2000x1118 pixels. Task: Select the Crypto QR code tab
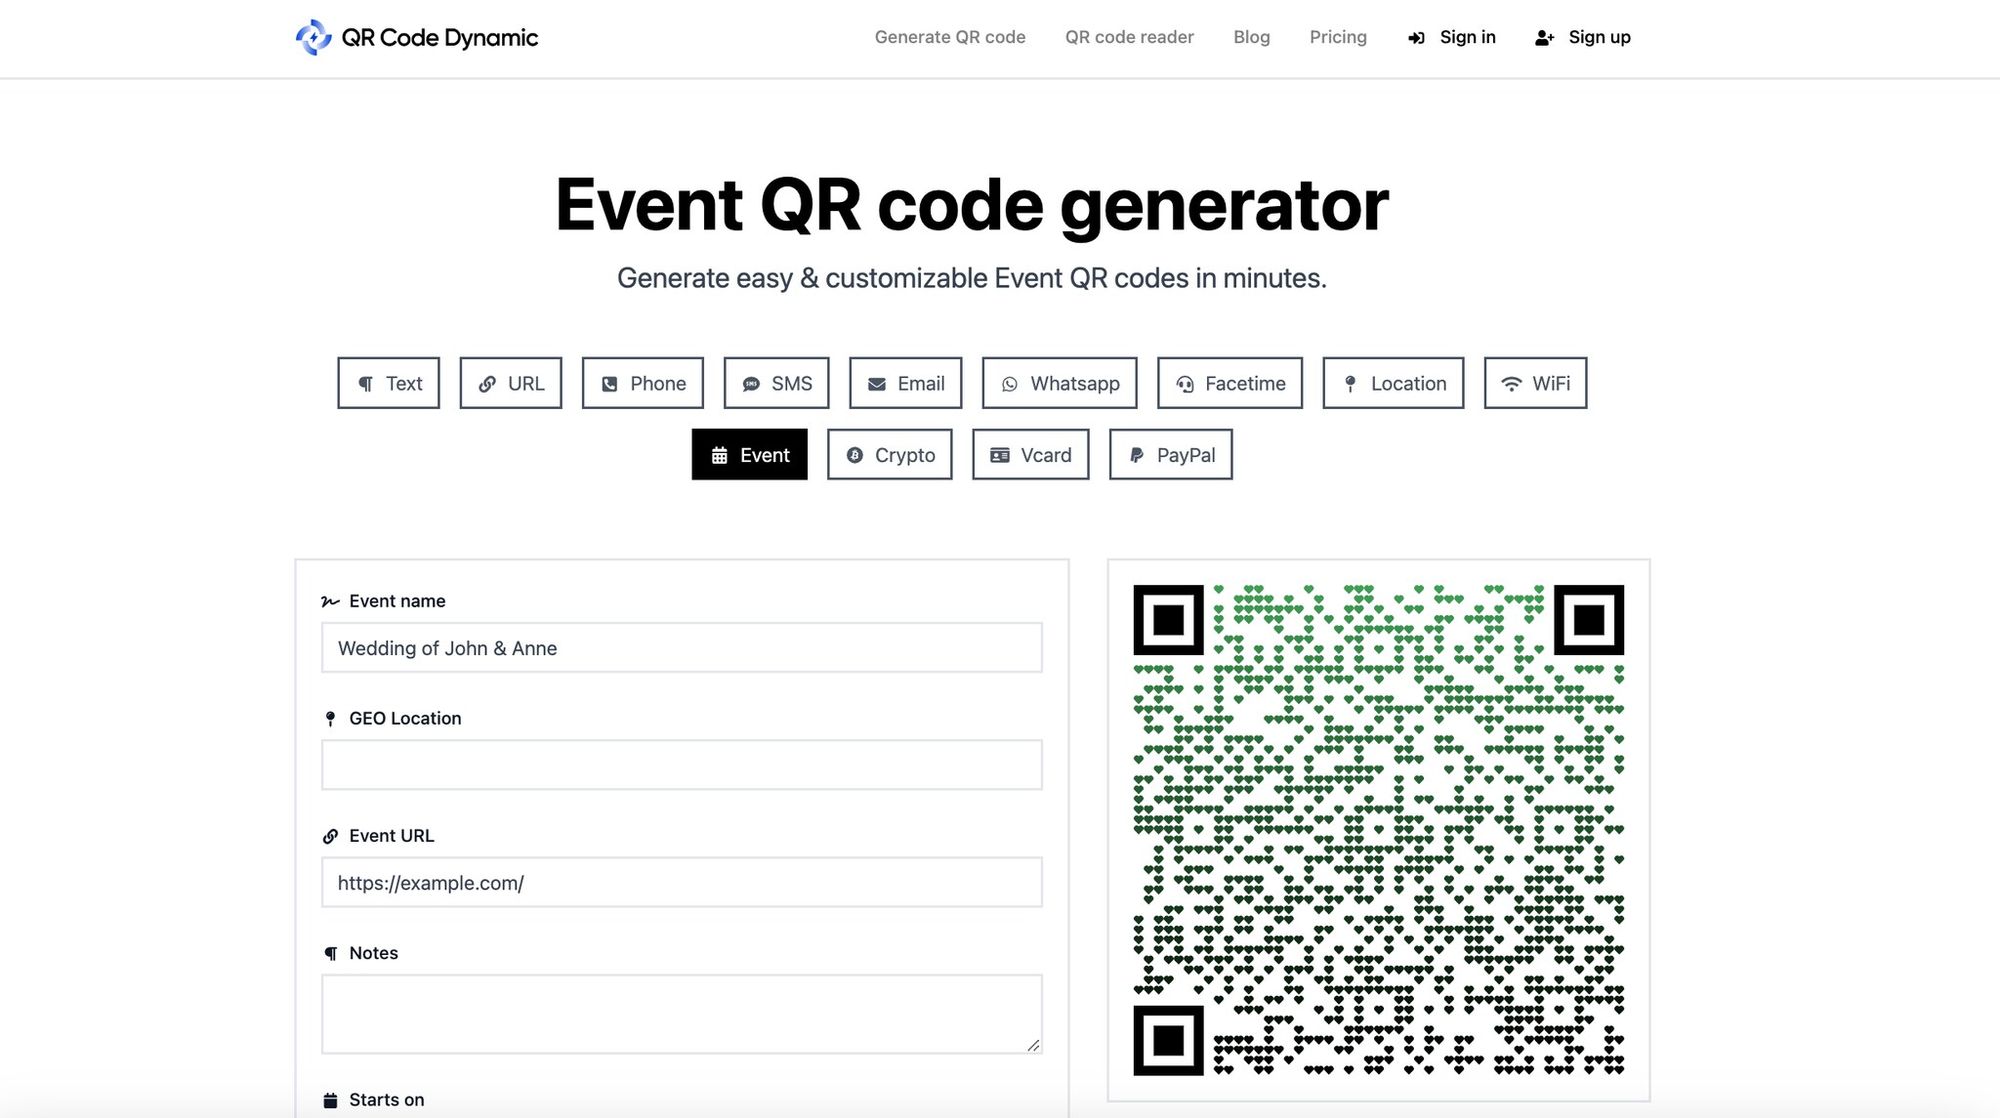point(889,453)
